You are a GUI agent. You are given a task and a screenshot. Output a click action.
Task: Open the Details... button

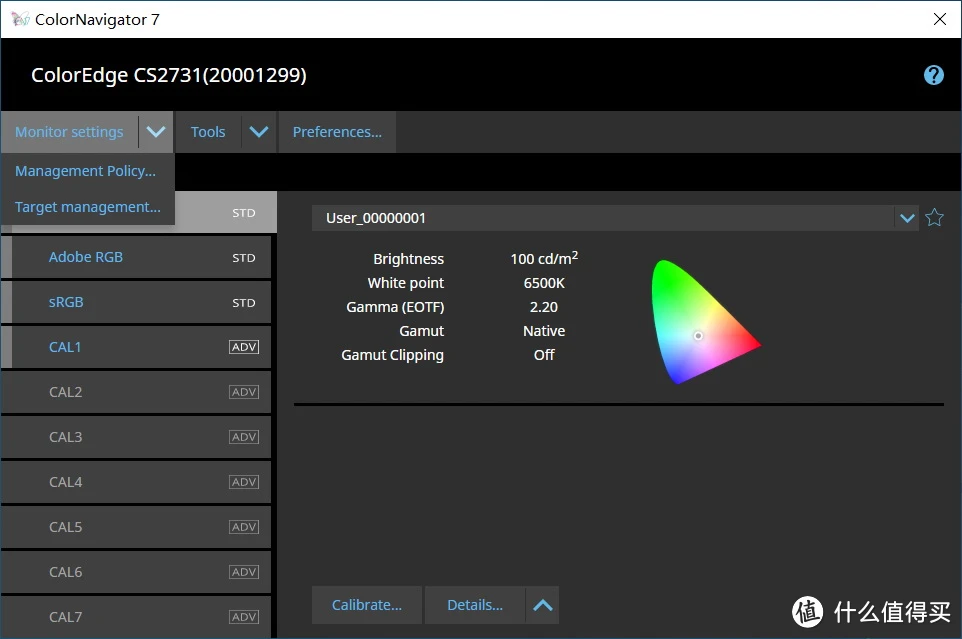475,605
